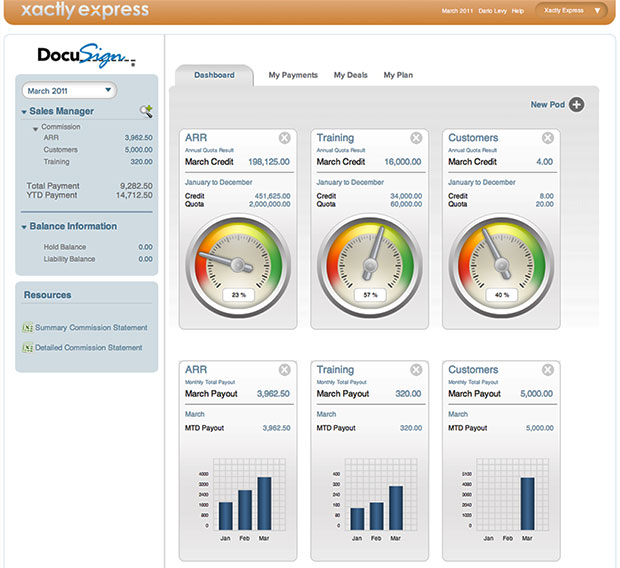Image resolution: width=620 pixels, height=568 pixels.
Task: Click the Mar bar in ARR chart
Action: pyautogui.click(x=264, y=504)
